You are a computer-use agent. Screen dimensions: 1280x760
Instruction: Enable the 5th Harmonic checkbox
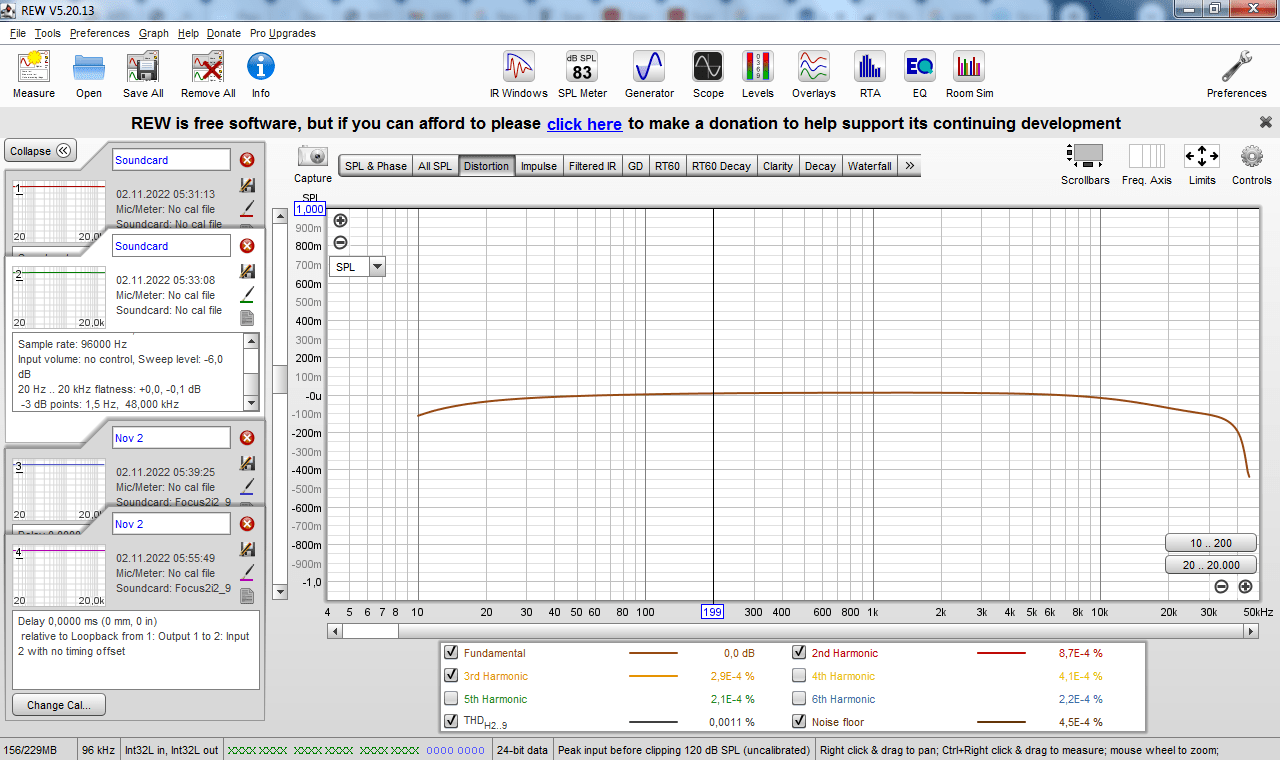pyautogui.click(x=451, y=699)
